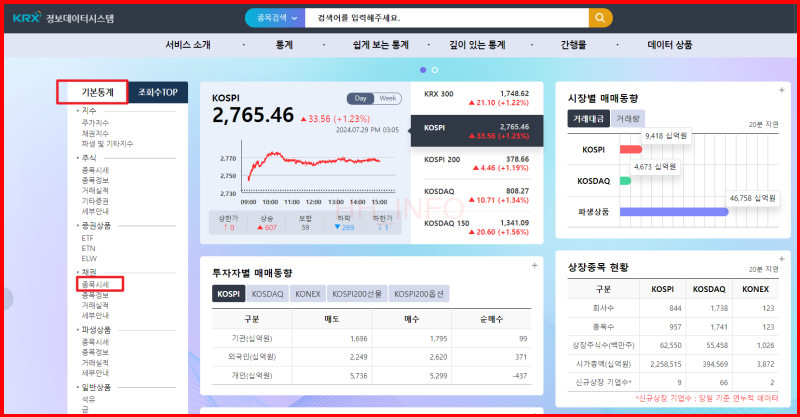
Task: Open the 종목검색 search type dropdown
Action: coord(276,18)
